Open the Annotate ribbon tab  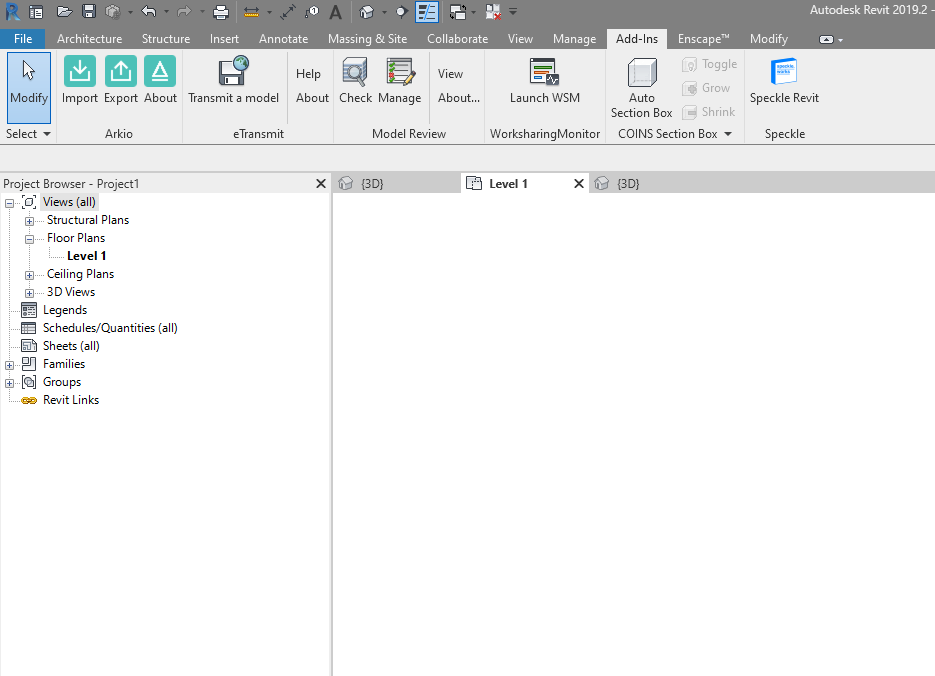283,39
